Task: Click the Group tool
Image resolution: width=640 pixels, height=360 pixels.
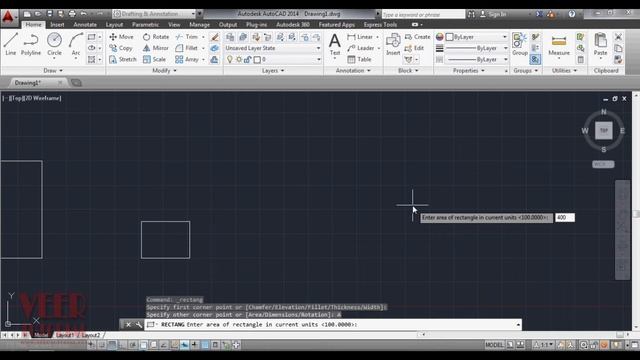Action: point(520,44)
